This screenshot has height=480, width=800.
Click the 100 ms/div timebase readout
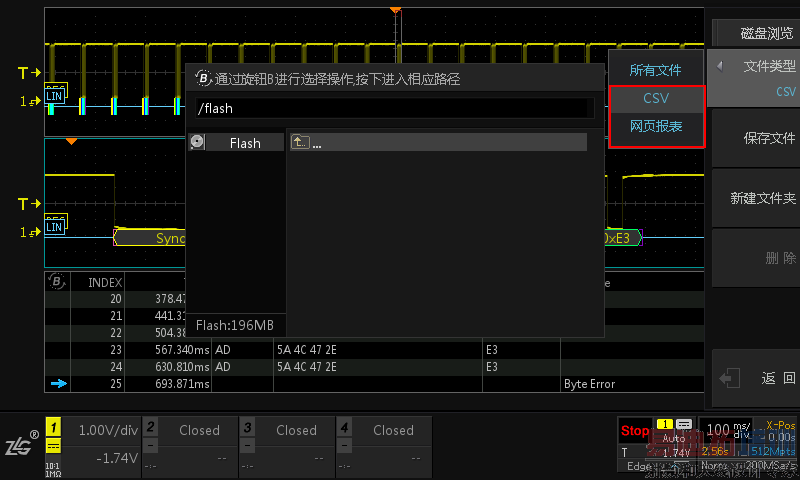(728, 430)
